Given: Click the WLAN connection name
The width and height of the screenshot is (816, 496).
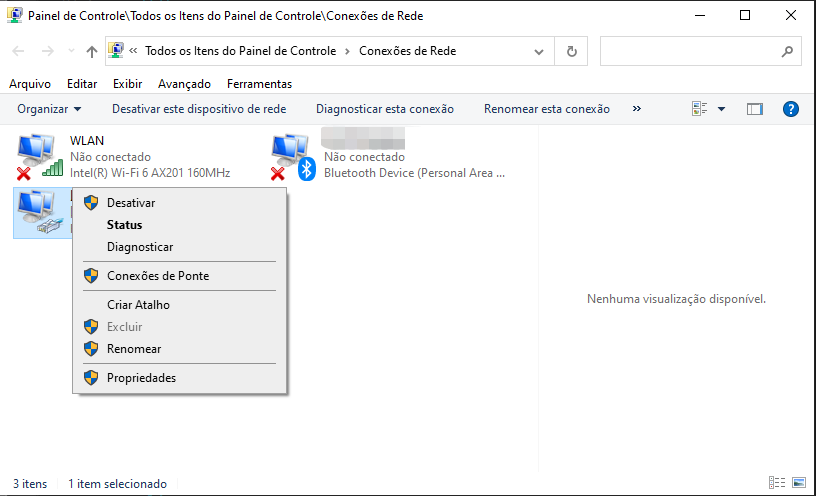Looking at the screenshot, I should pos(87,141).
